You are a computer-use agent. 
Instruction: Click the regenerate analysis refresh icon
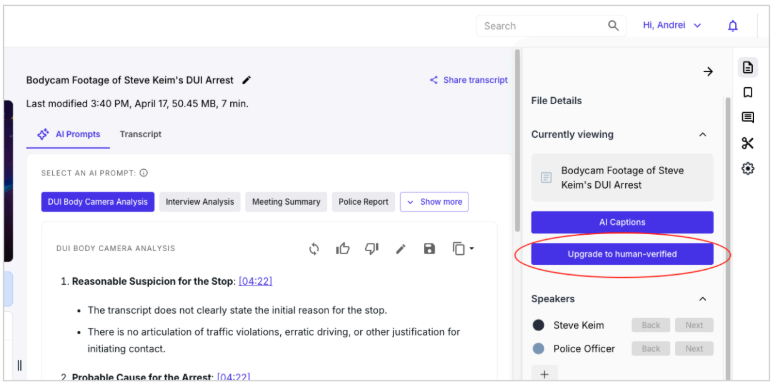(314, 249)
